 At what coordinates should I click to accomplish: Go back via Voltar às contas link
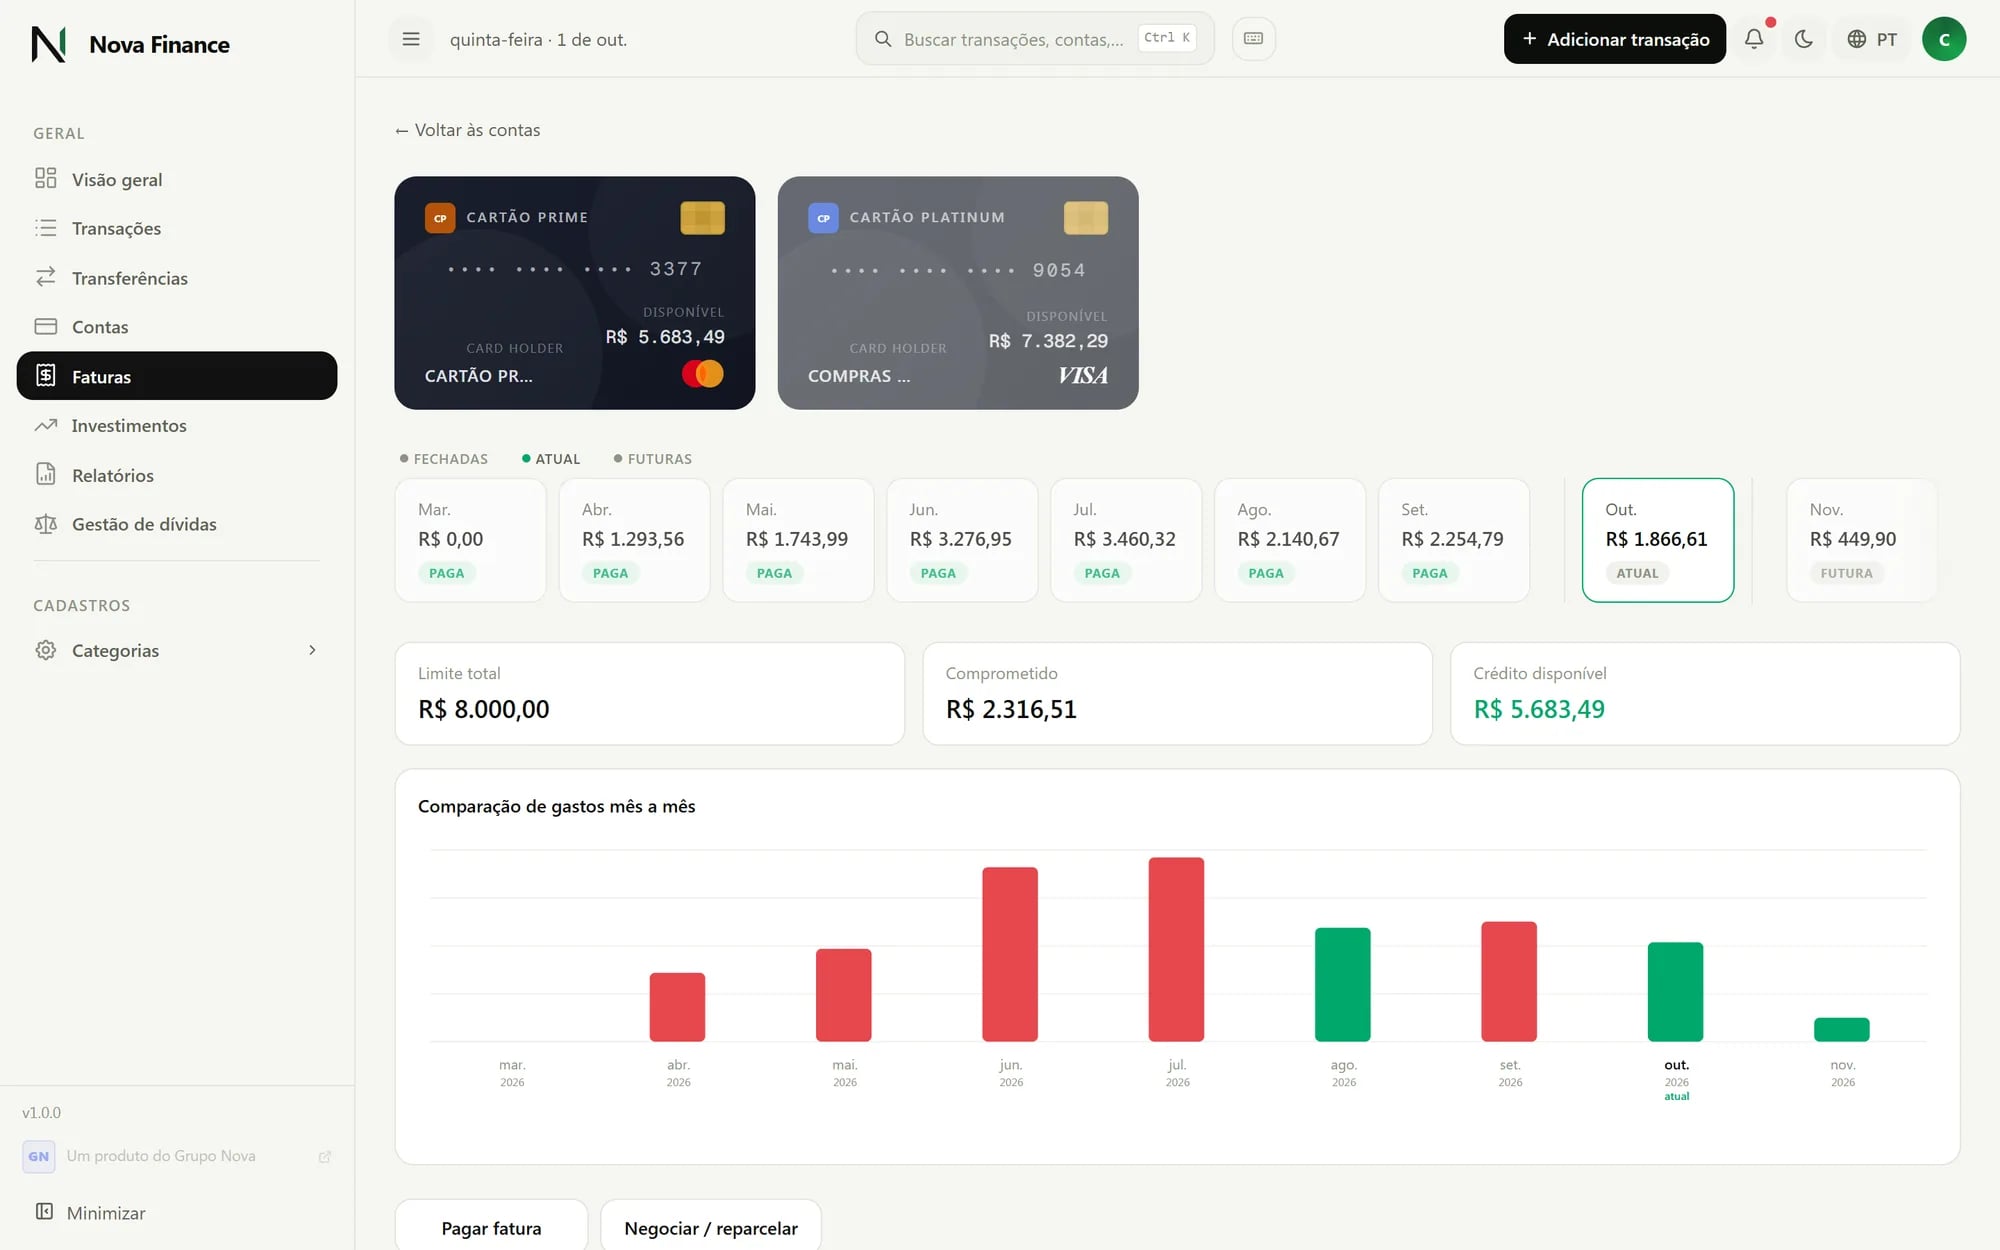tap(467, 130)
